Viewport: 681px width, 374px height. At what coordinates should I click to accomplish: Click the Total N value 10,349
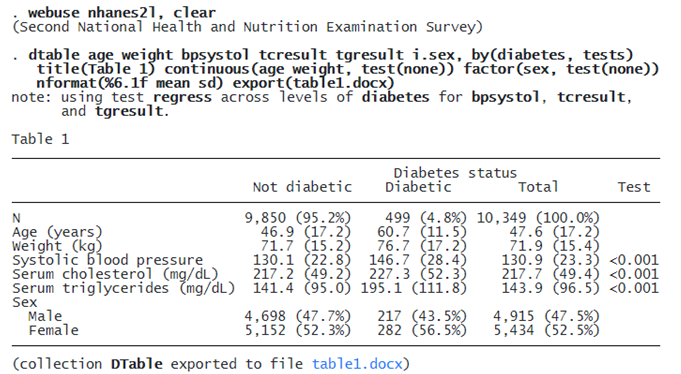click(502, 218)
